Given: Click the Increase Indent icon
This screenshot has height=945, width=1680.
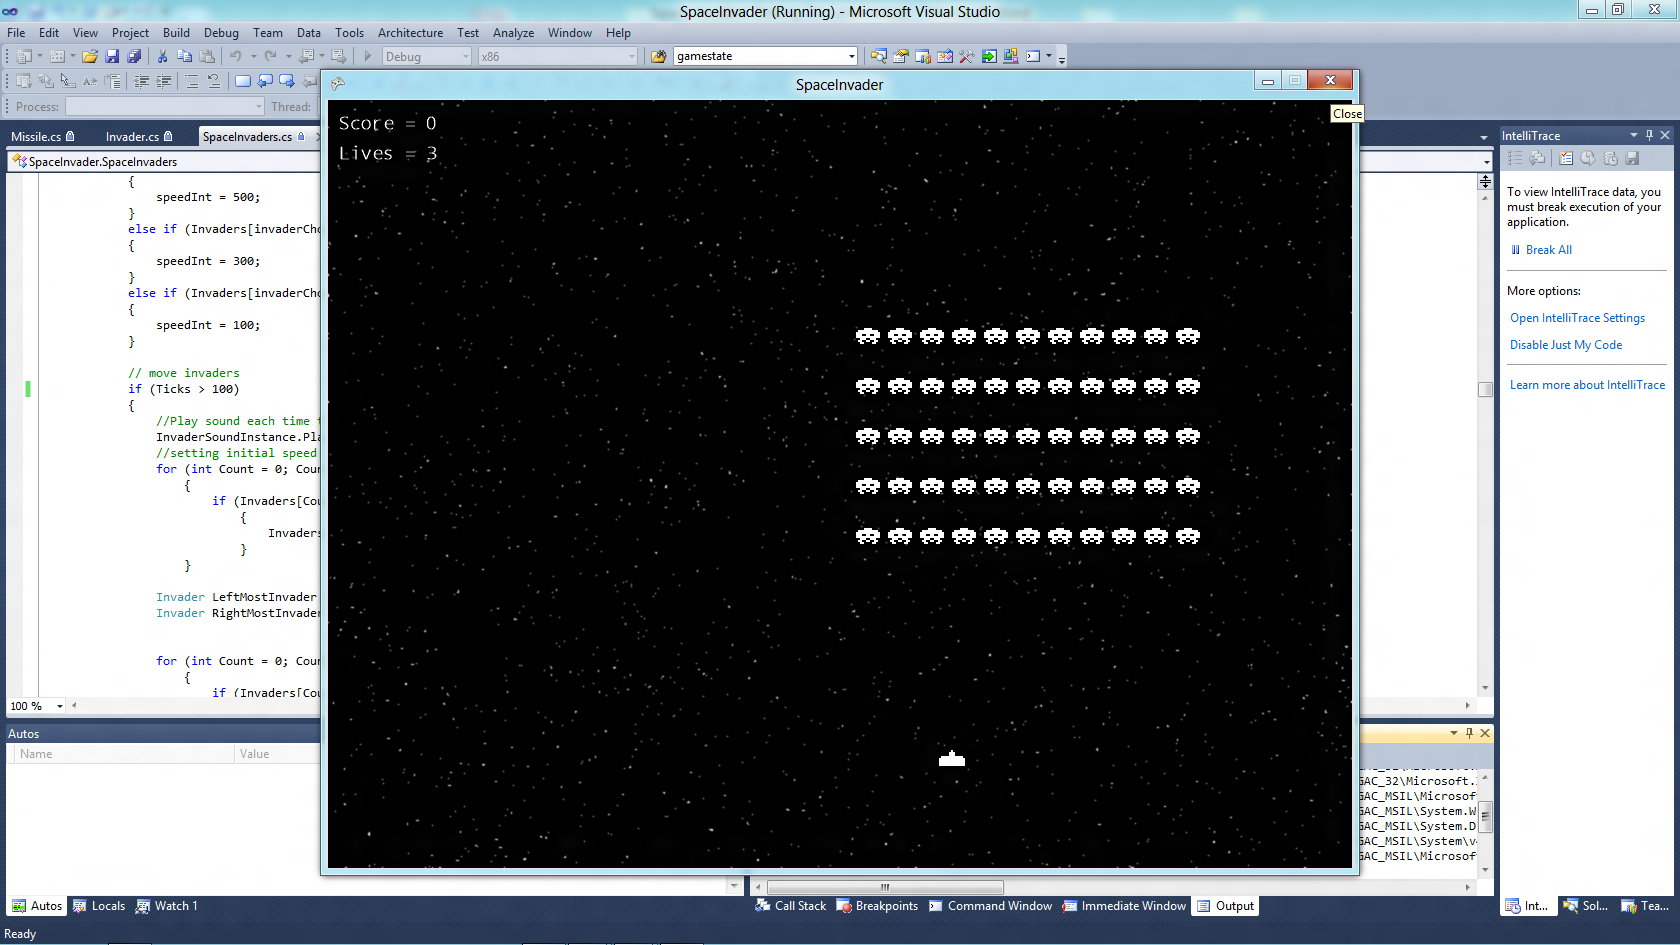Looking at the screenshot, I should coord(164,81).
